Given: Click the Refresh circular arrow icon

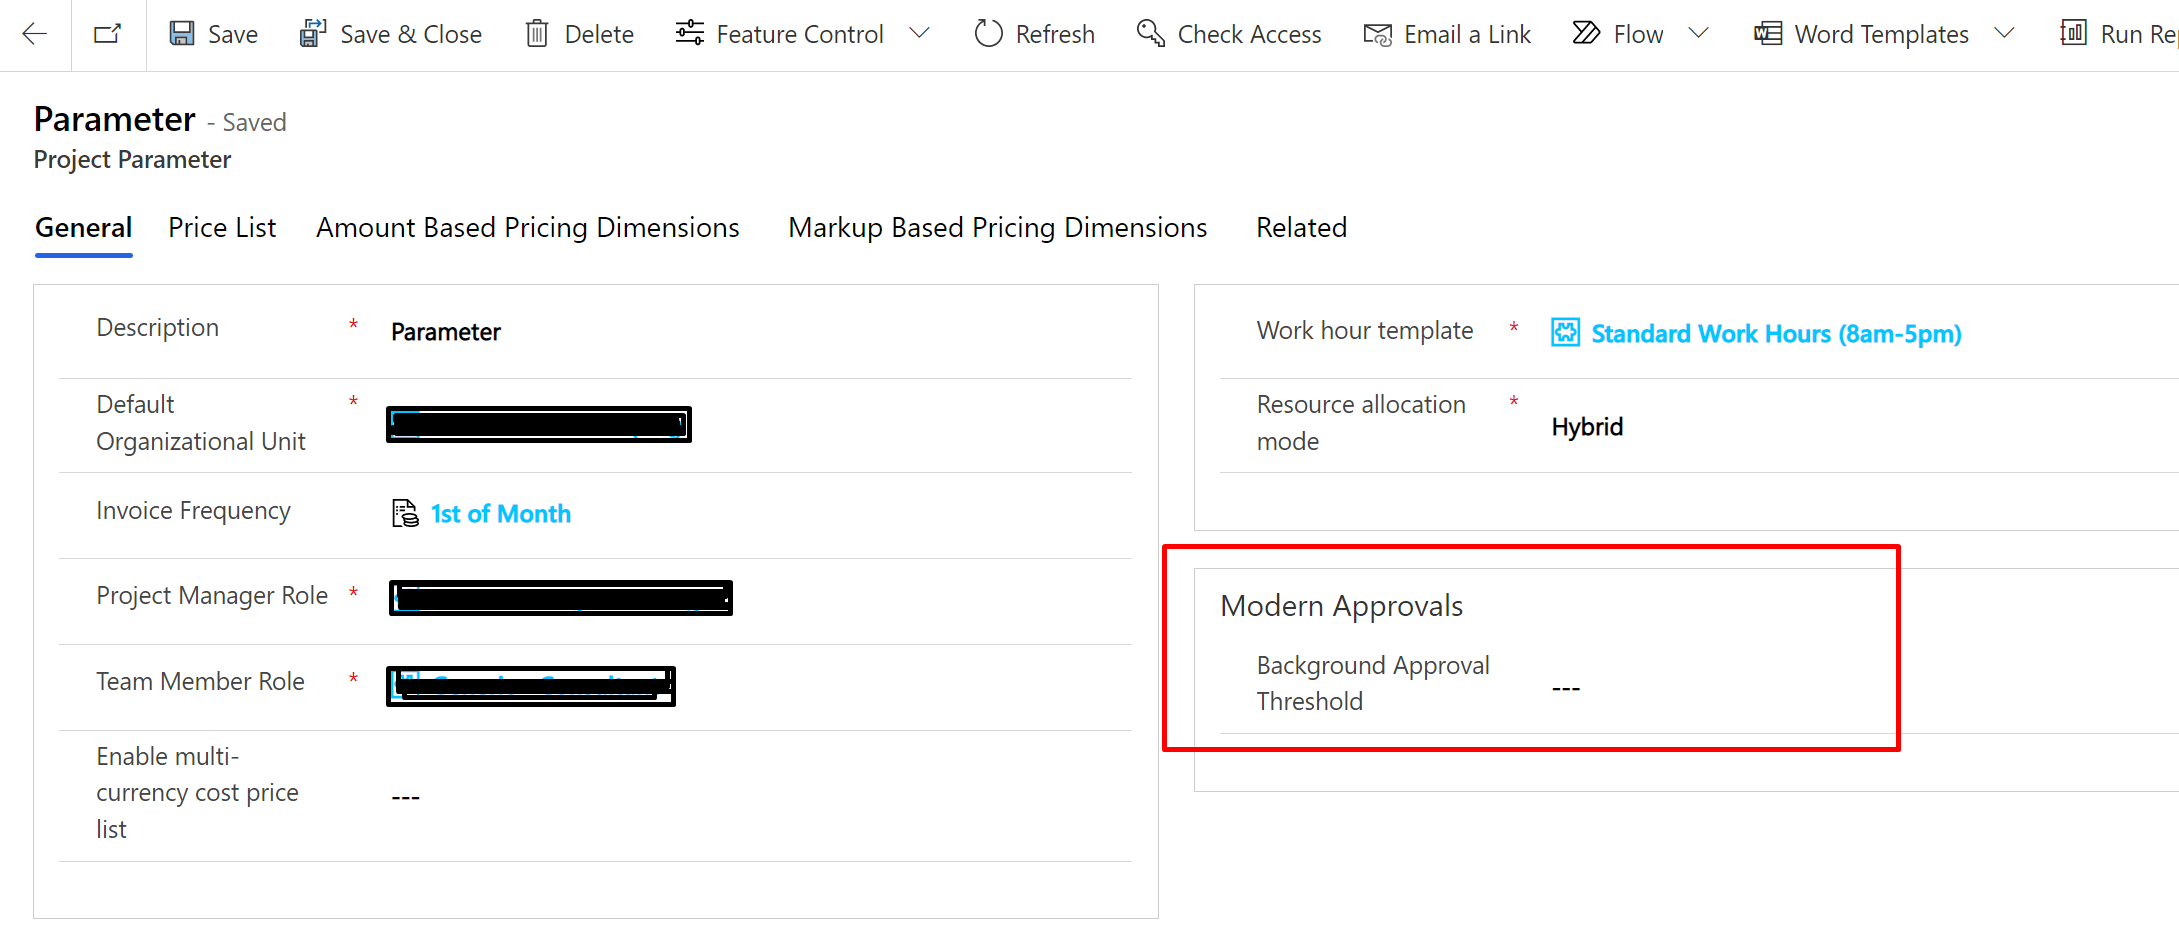Looking at the screenshot, I should coord(988,34).
